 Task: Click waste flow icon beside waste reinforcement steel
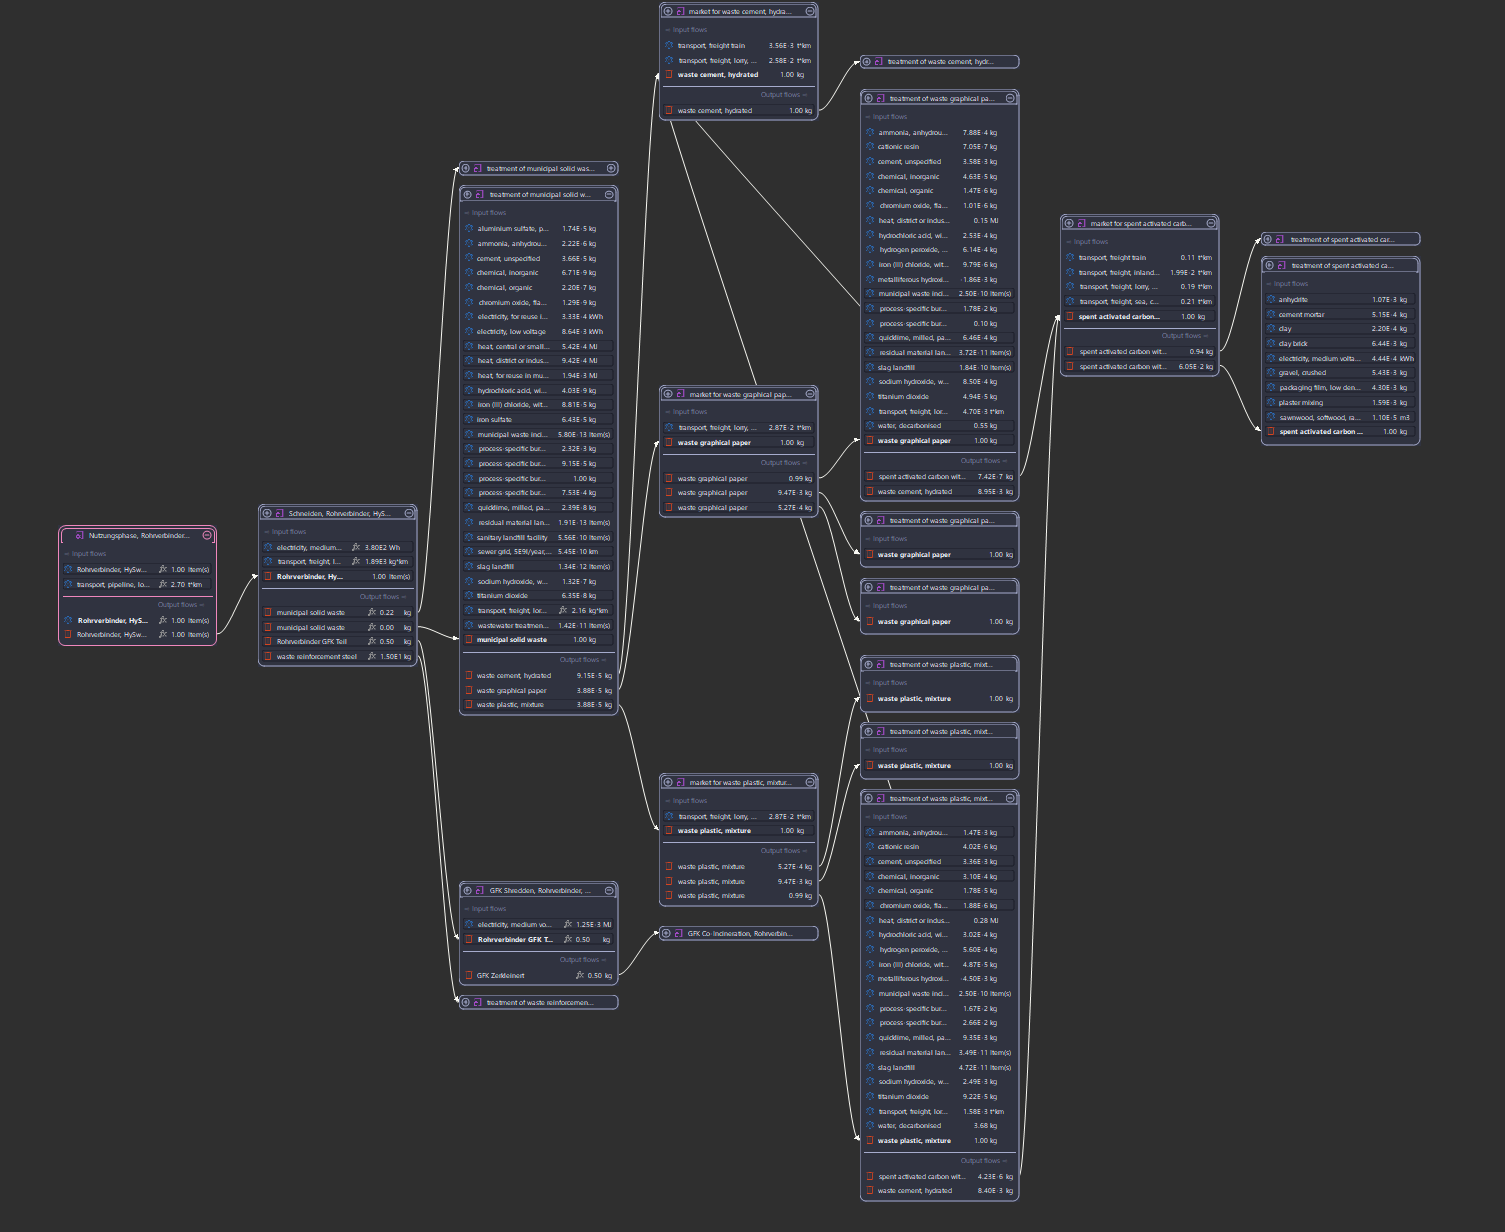pos(268,657)
